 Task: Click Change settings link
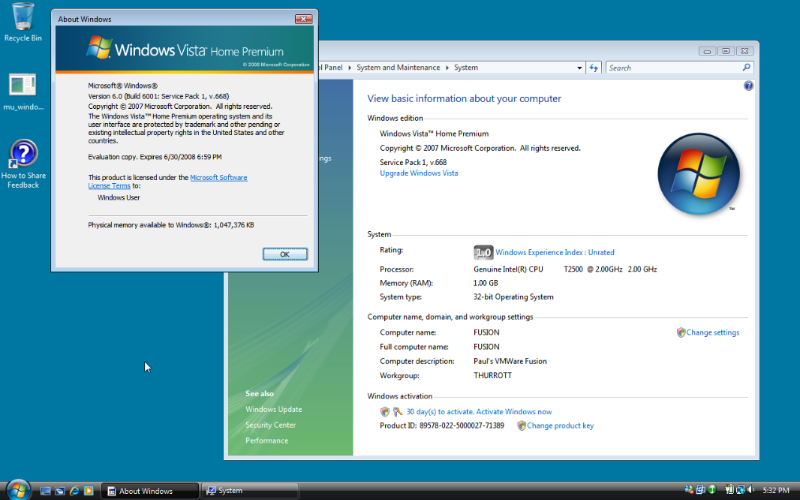click(x=712, y=333)
